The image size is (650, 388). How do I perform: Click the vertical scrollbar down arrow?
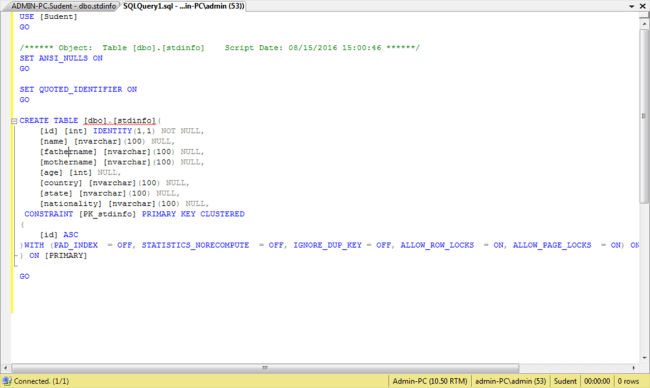(644, 358)
